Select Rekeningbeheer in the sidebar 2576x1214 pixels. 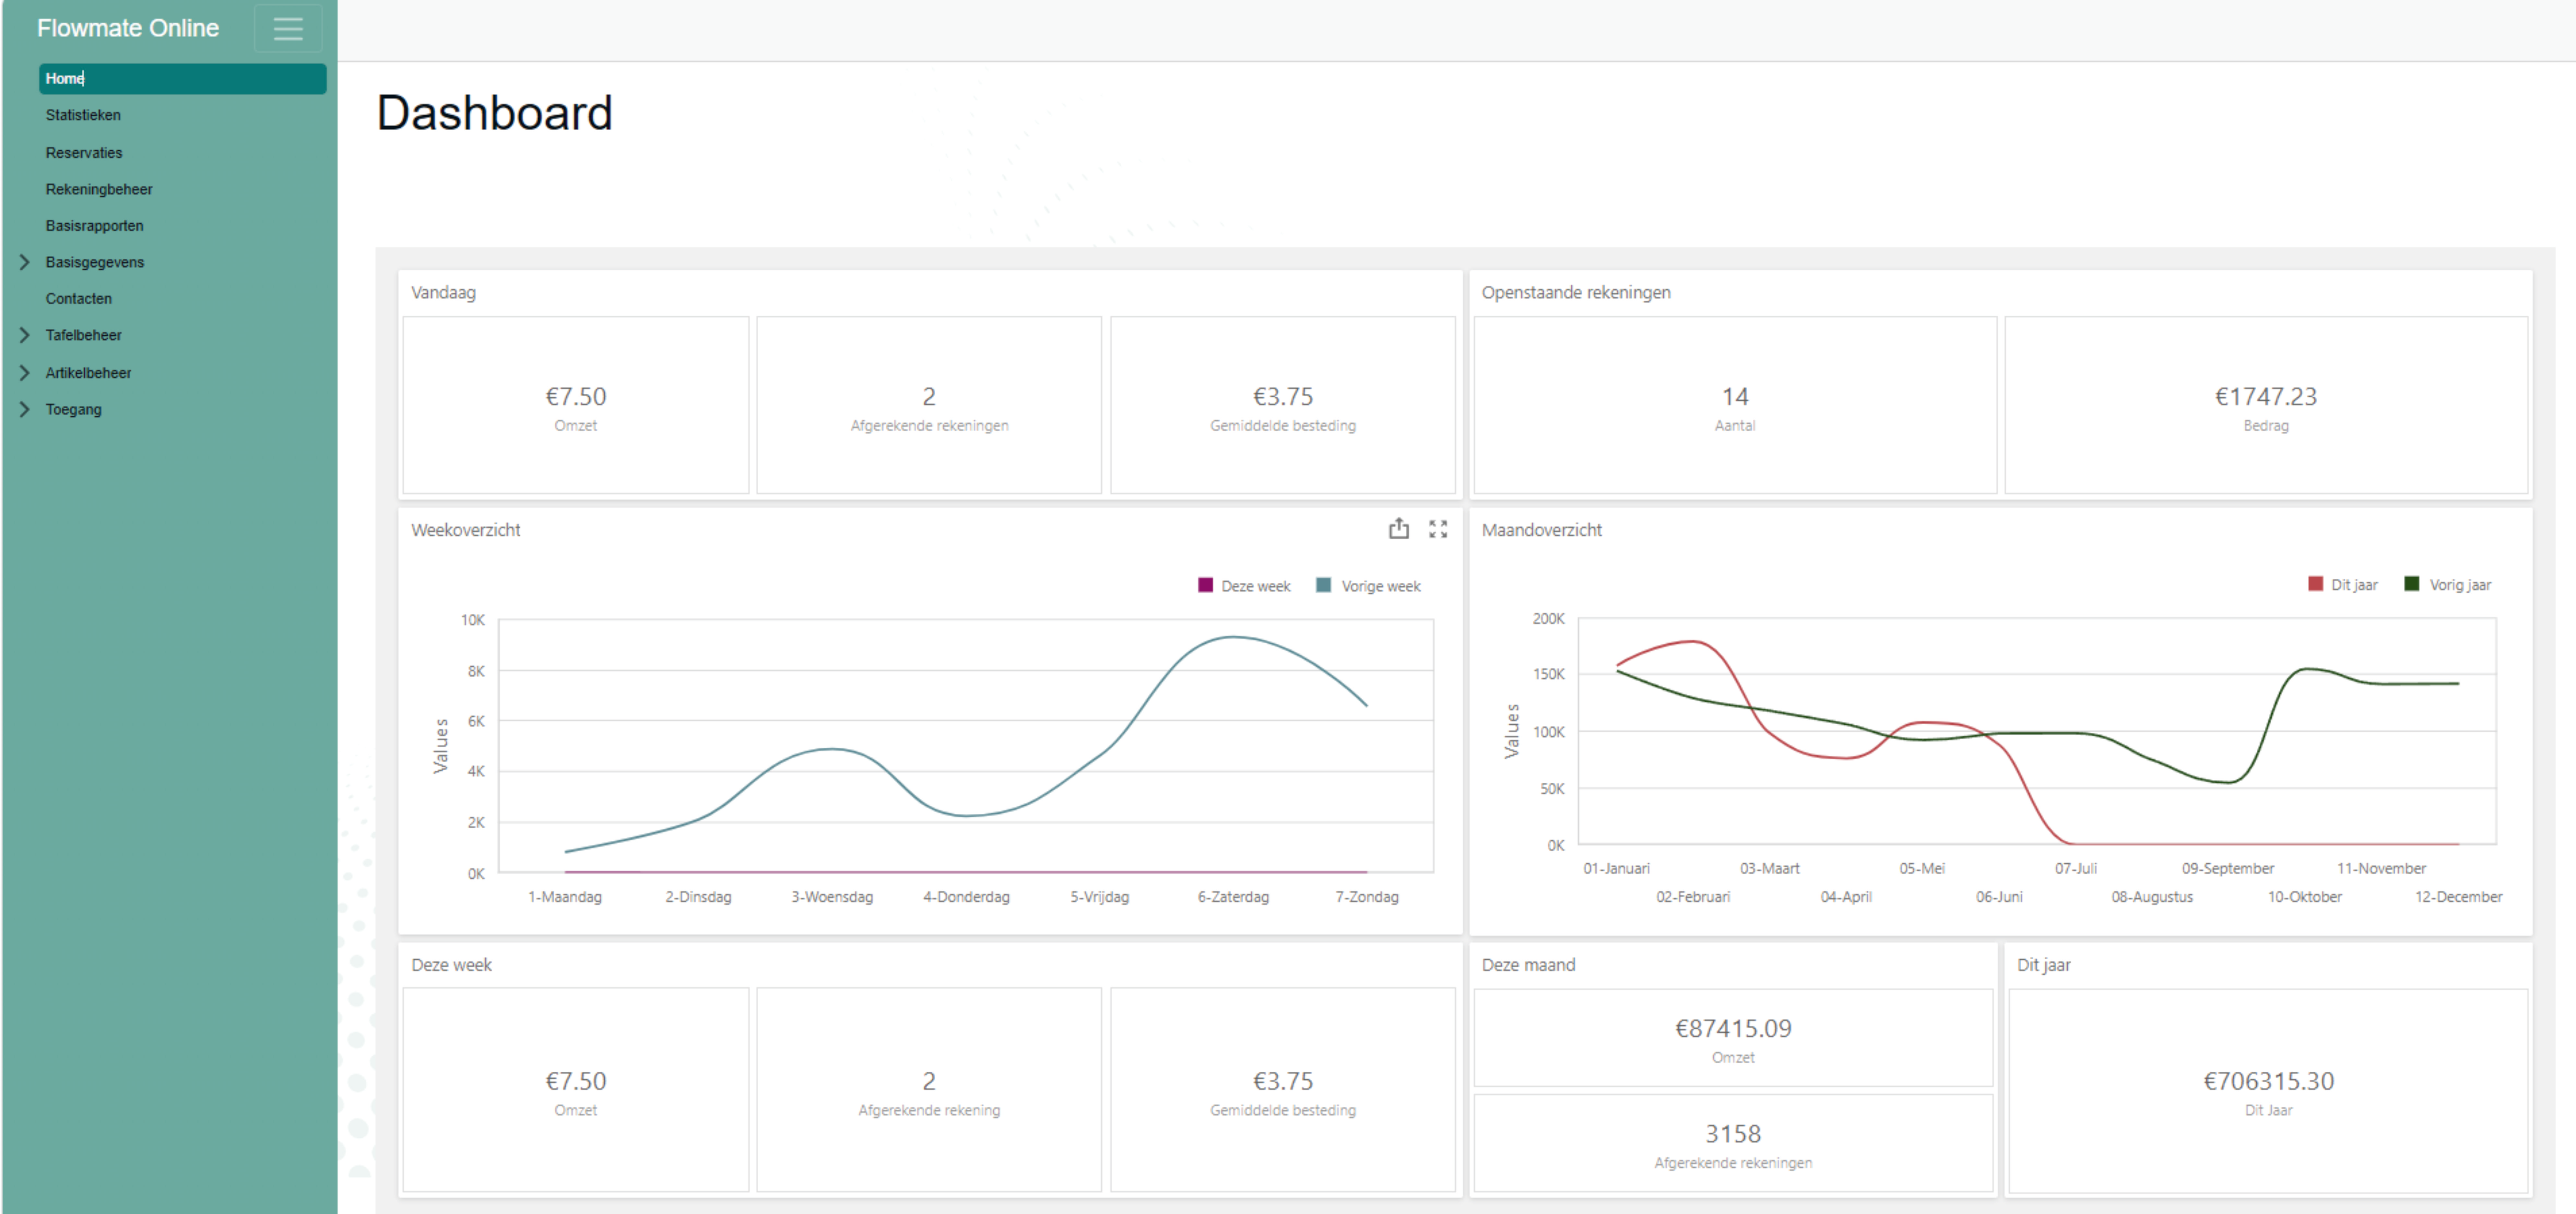point(99,189)
